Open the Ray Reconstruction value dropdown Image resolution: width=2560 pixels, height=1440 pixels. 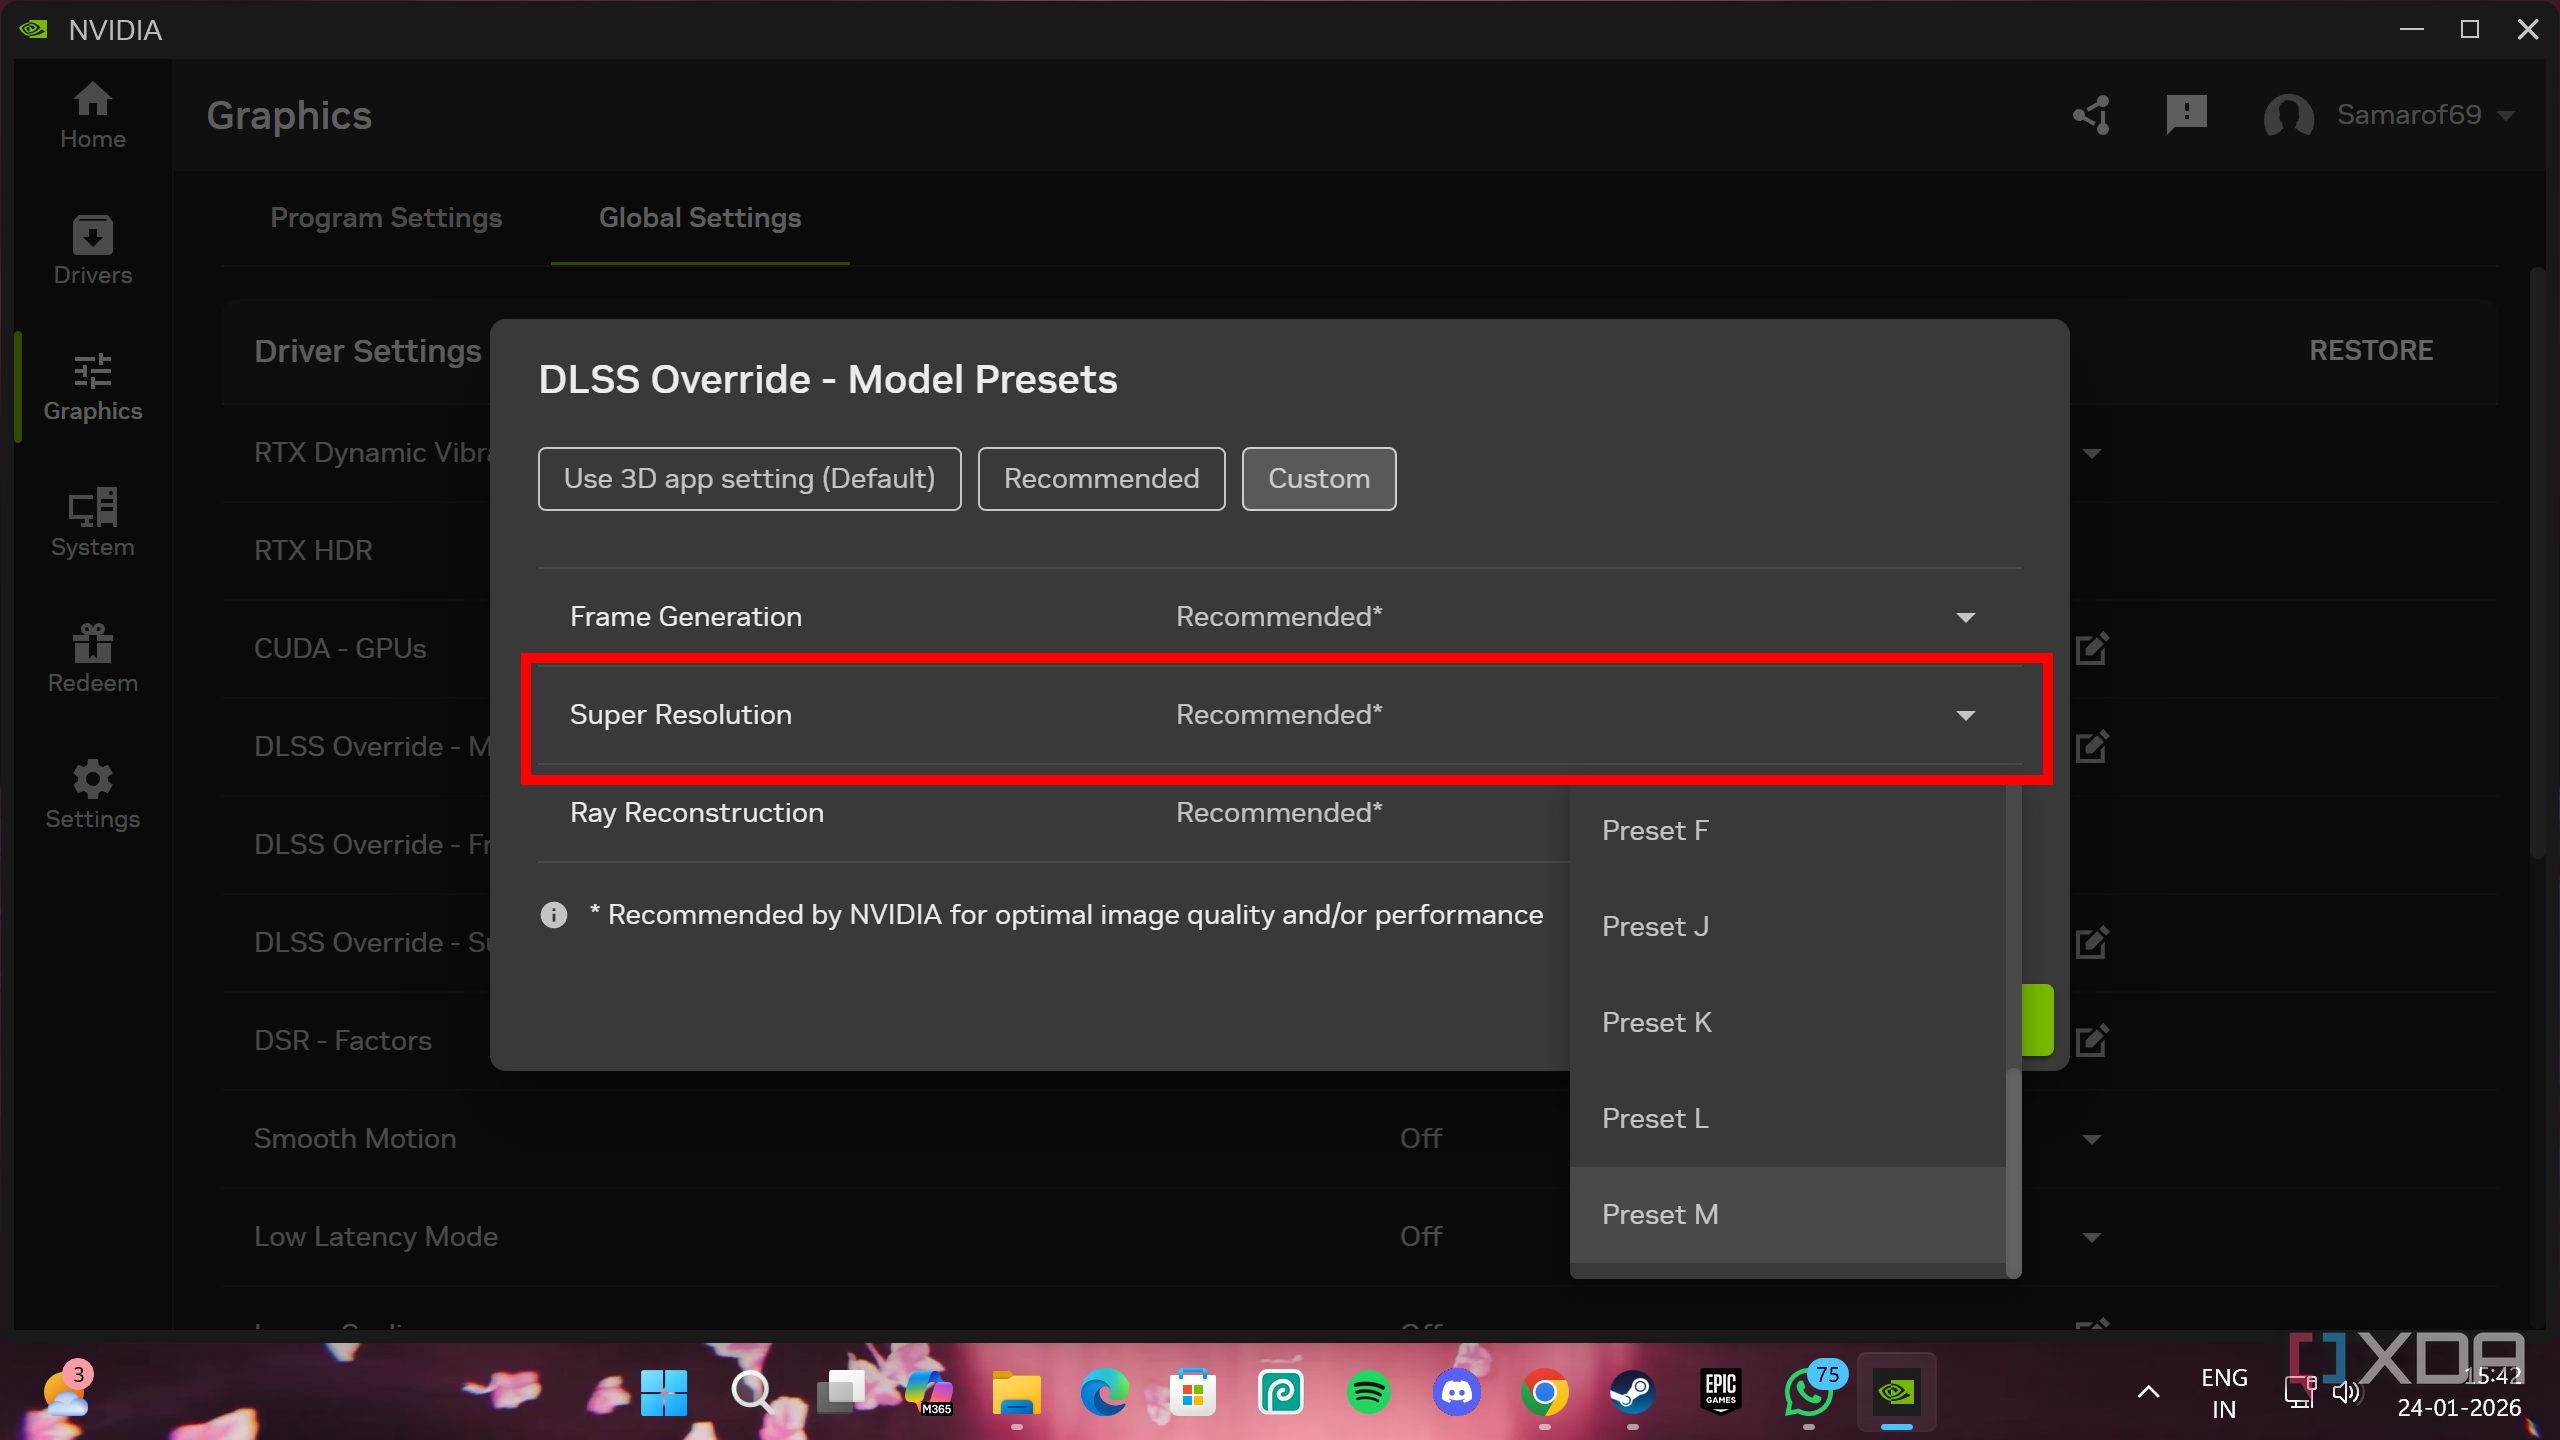pyautogui.click(x=1279, y=813)
